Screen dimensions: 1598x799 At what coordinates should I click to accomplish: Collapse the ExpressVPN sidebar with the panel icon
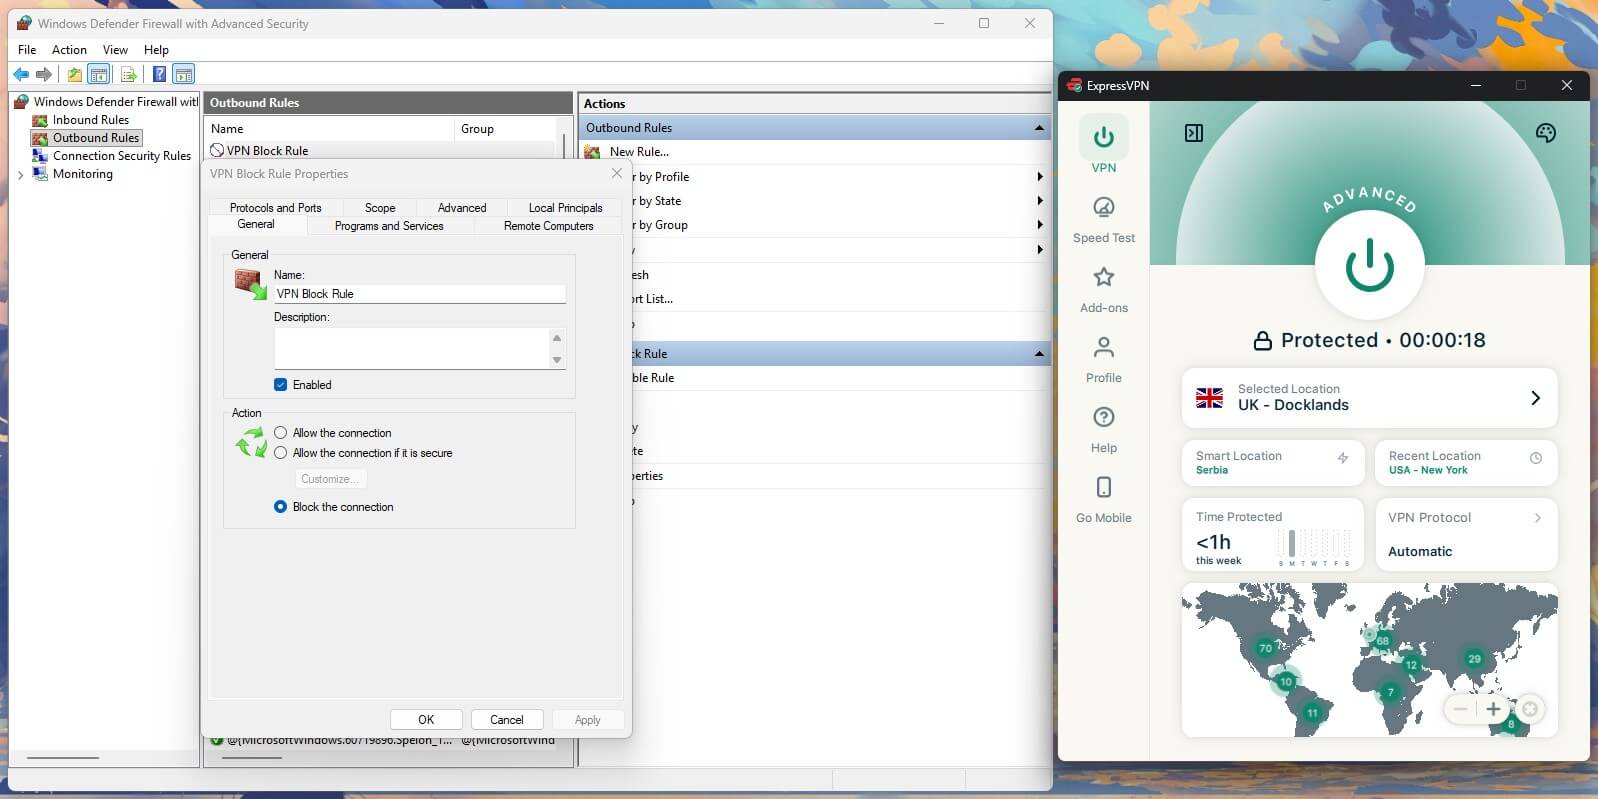[x=1194, y=133]
